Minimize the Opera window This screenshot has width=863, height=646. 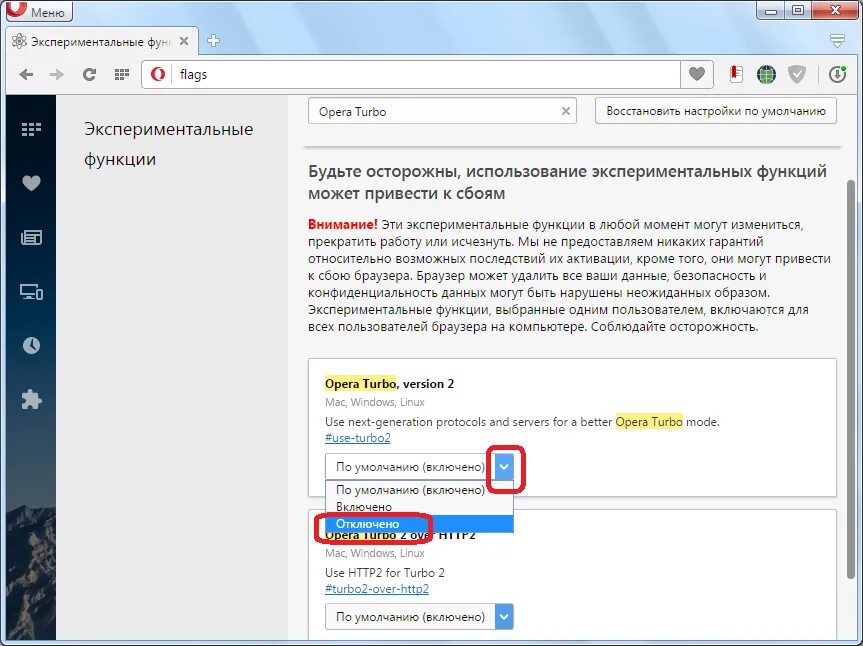tap(771, 11)
